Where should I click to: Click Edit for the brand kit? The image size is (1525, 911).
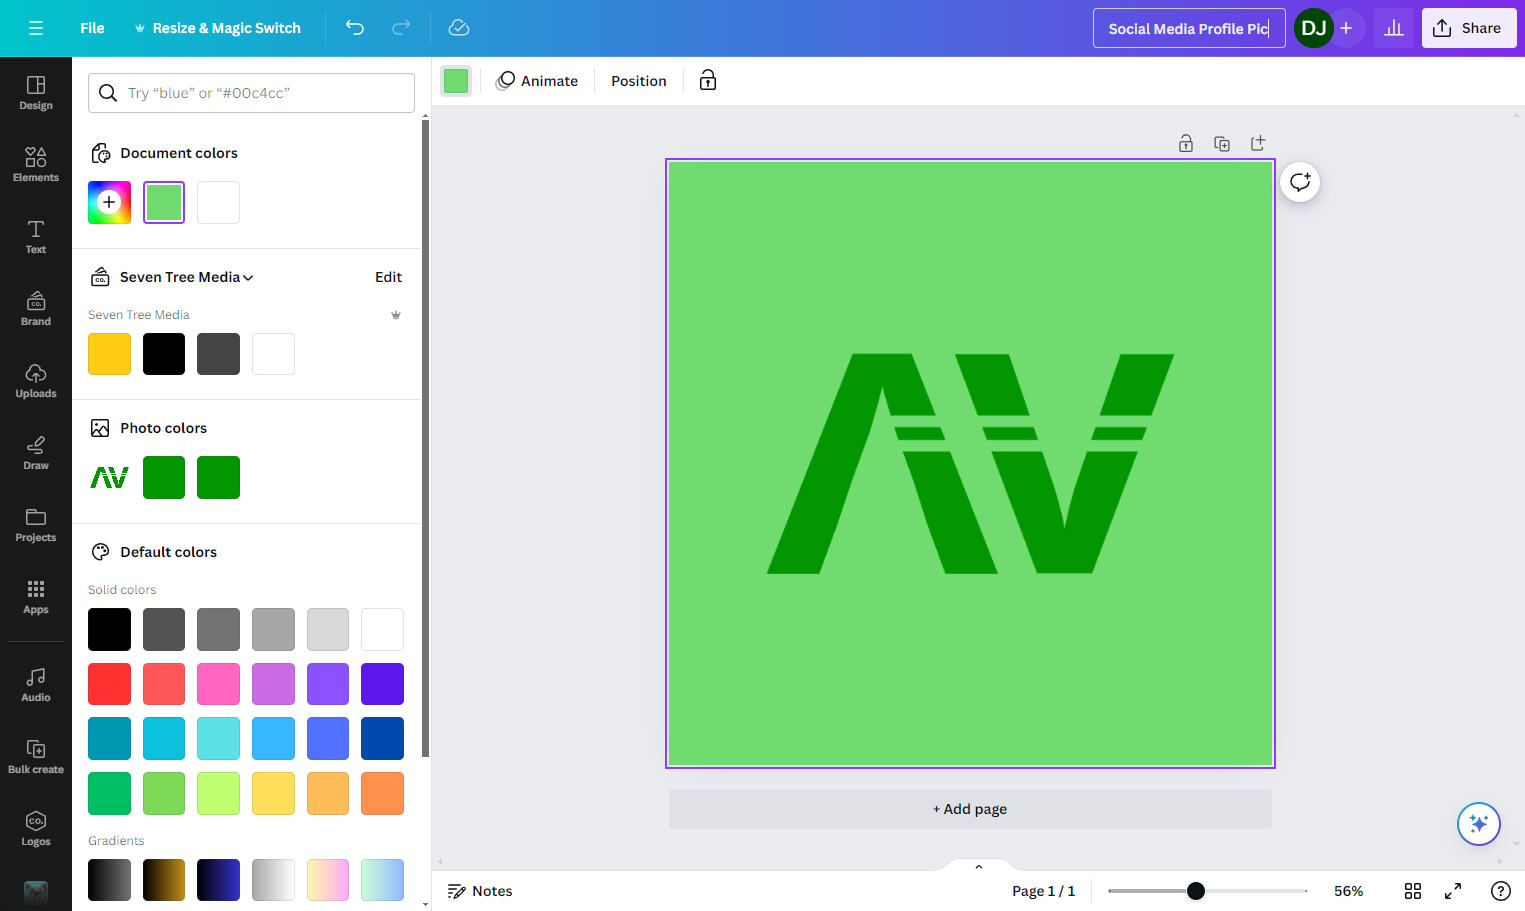coord(388,277)
